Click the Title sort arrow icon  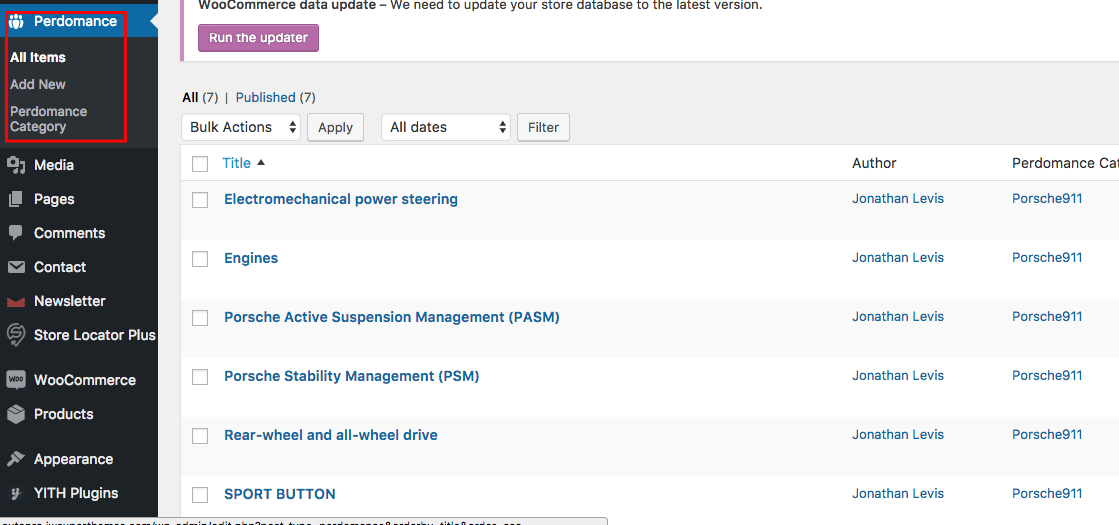(x=260, y=163)
